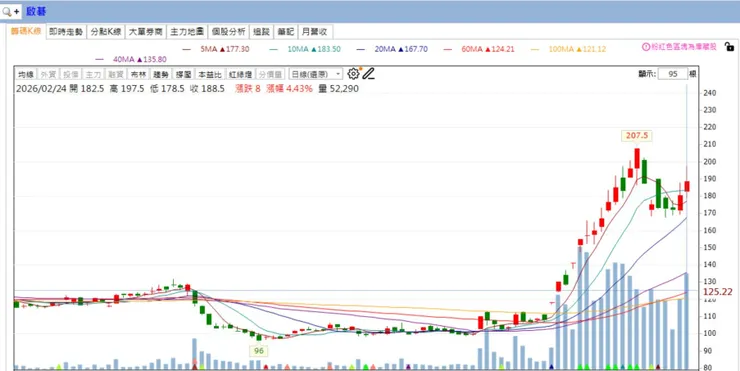Viewport: 740px width, 371px height.
Task: Toggle 外資 foreign investor indicator
Action: [x=48, y=74]
